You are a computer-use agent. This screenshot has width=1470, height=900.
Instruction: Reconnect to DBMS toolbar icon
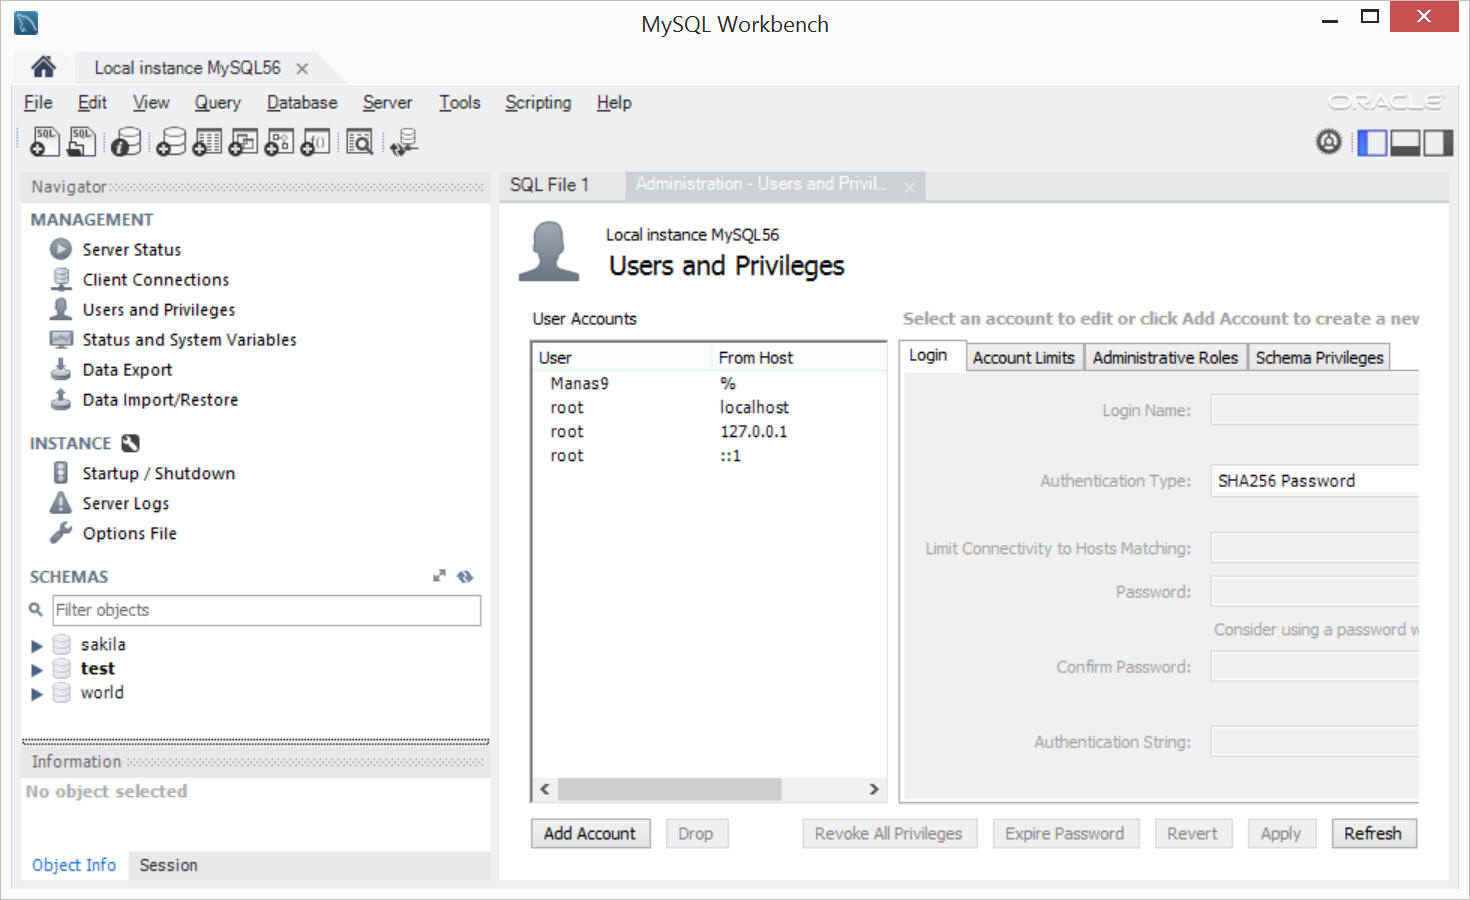pyautogui.click(x=404, y=142)
